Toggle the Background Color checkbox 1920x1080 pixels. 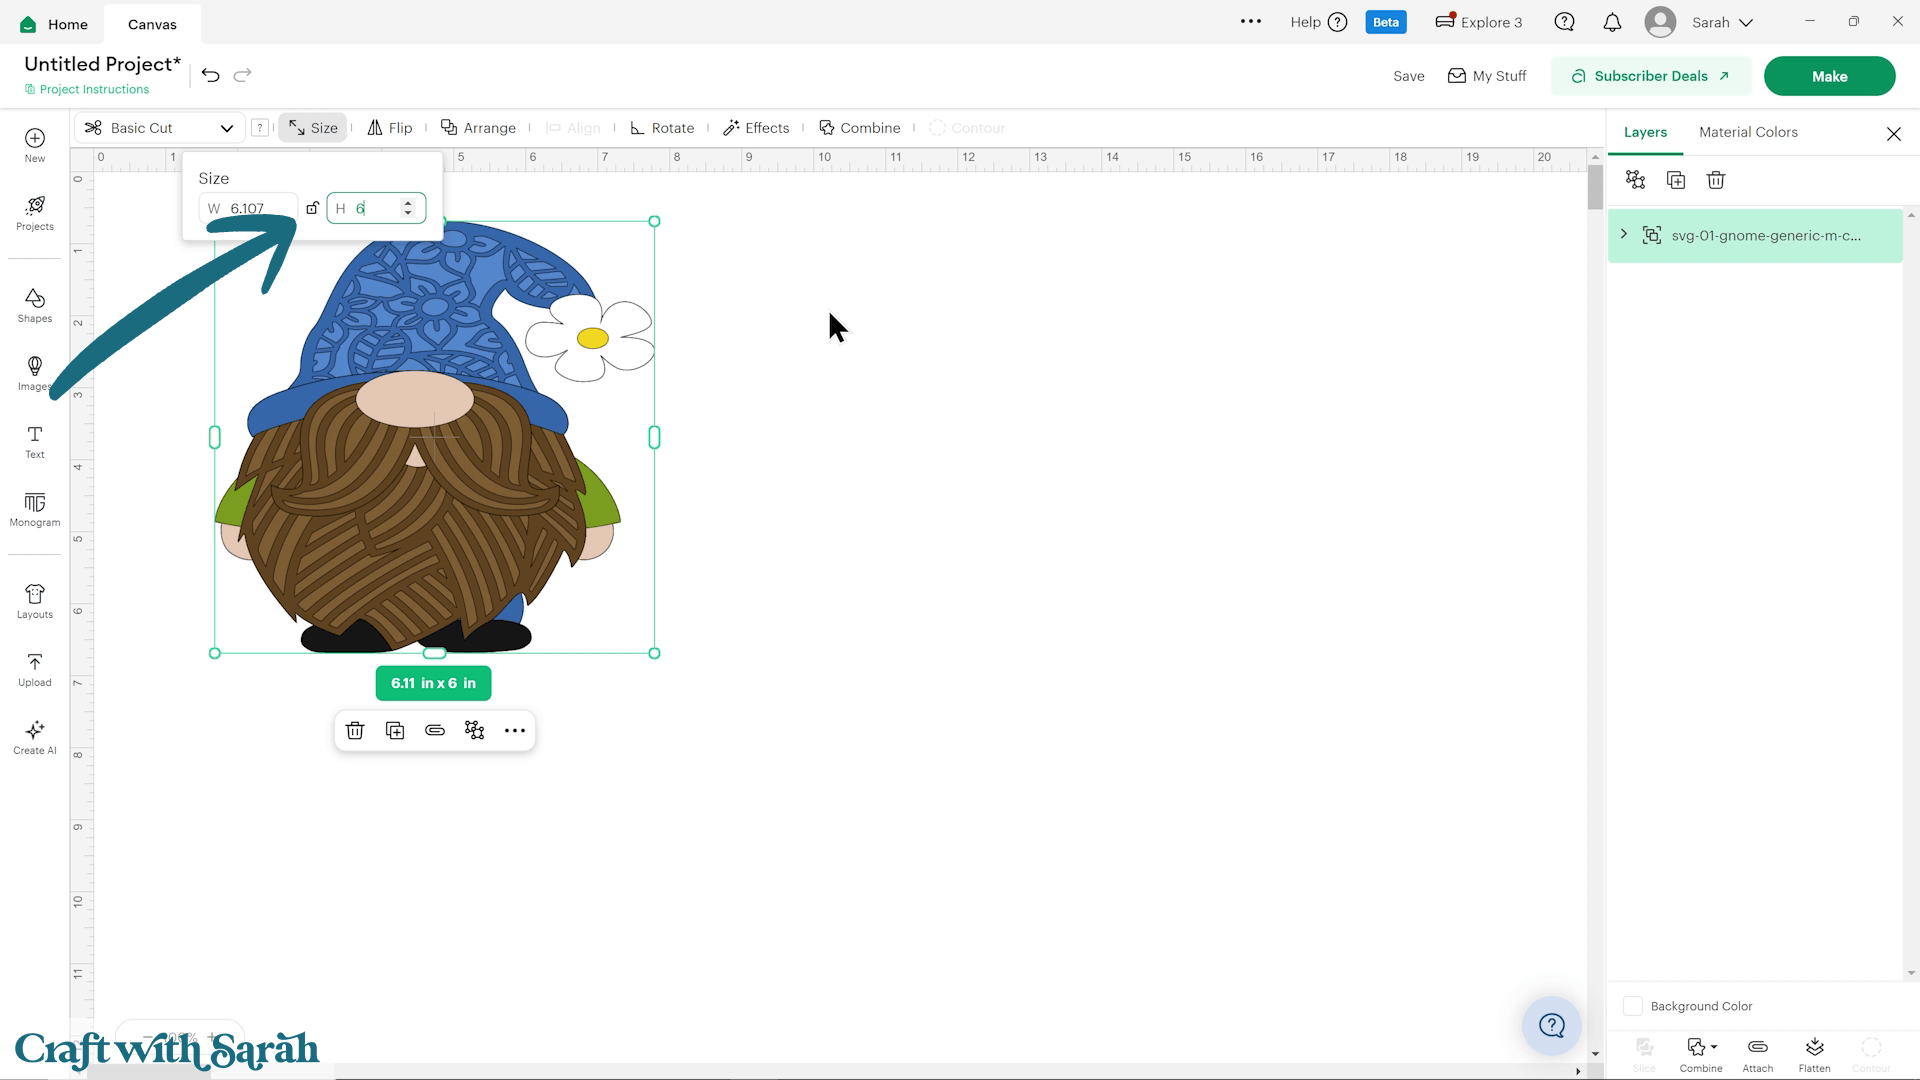coord(1633,1006)
